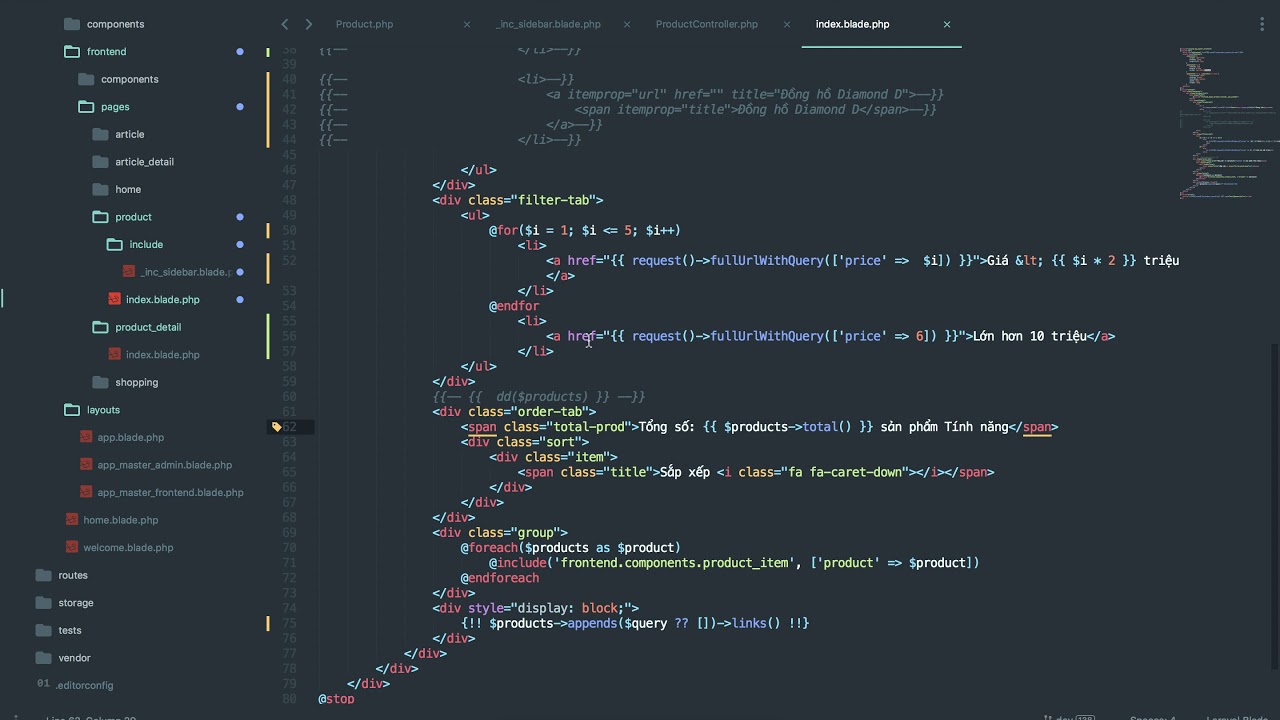Place cursor on the @endfor directive
The height and width of the screenshot is (720, 1280).
pos(513,306)
